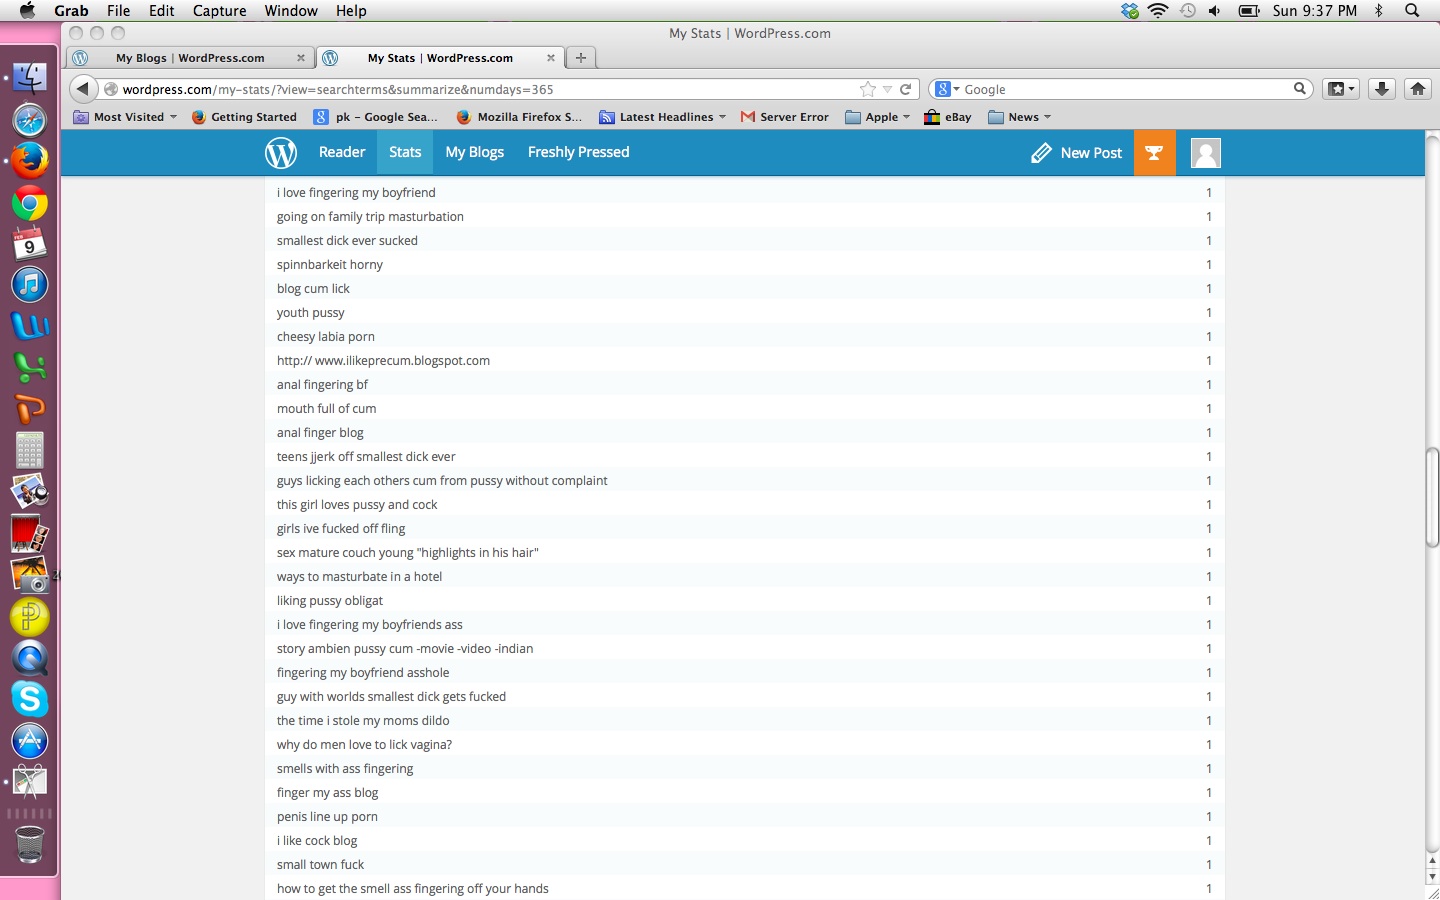
Task: Click the browser back arrow button
Action: pyautogui.click(x=83, y=89)
